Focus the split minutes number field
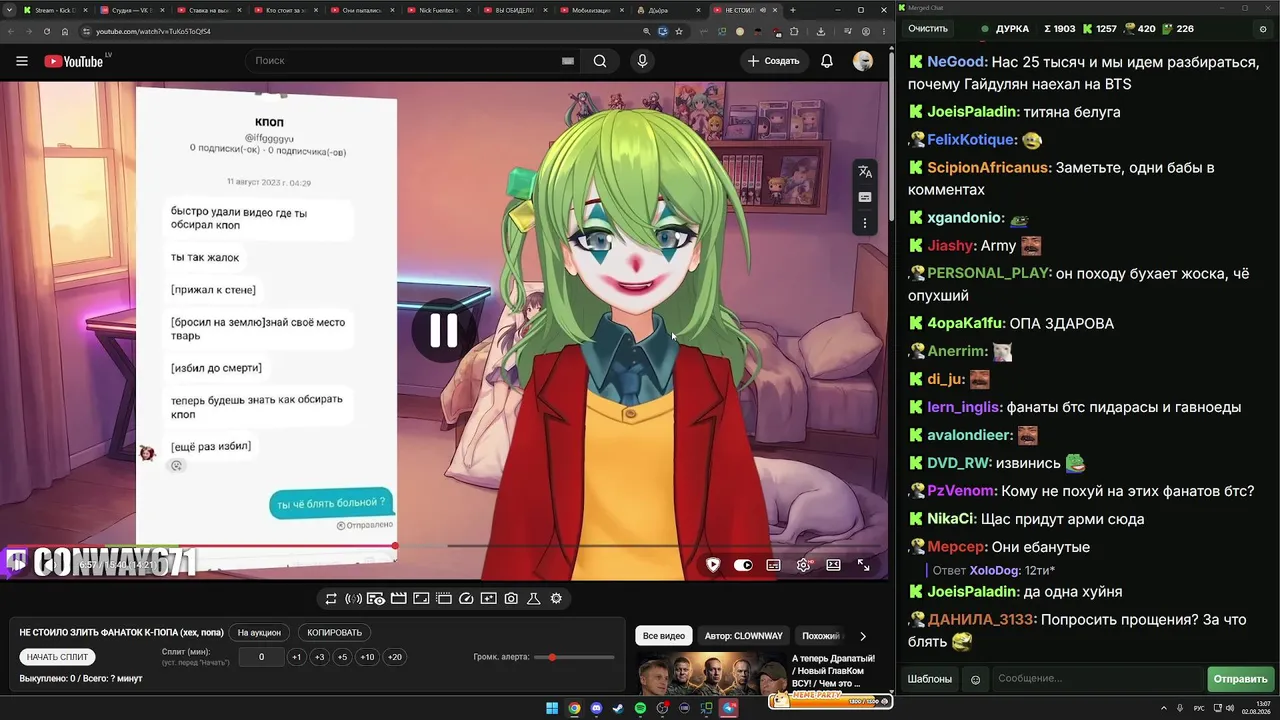Viewport: 1280px width, 720px height. 262,657
